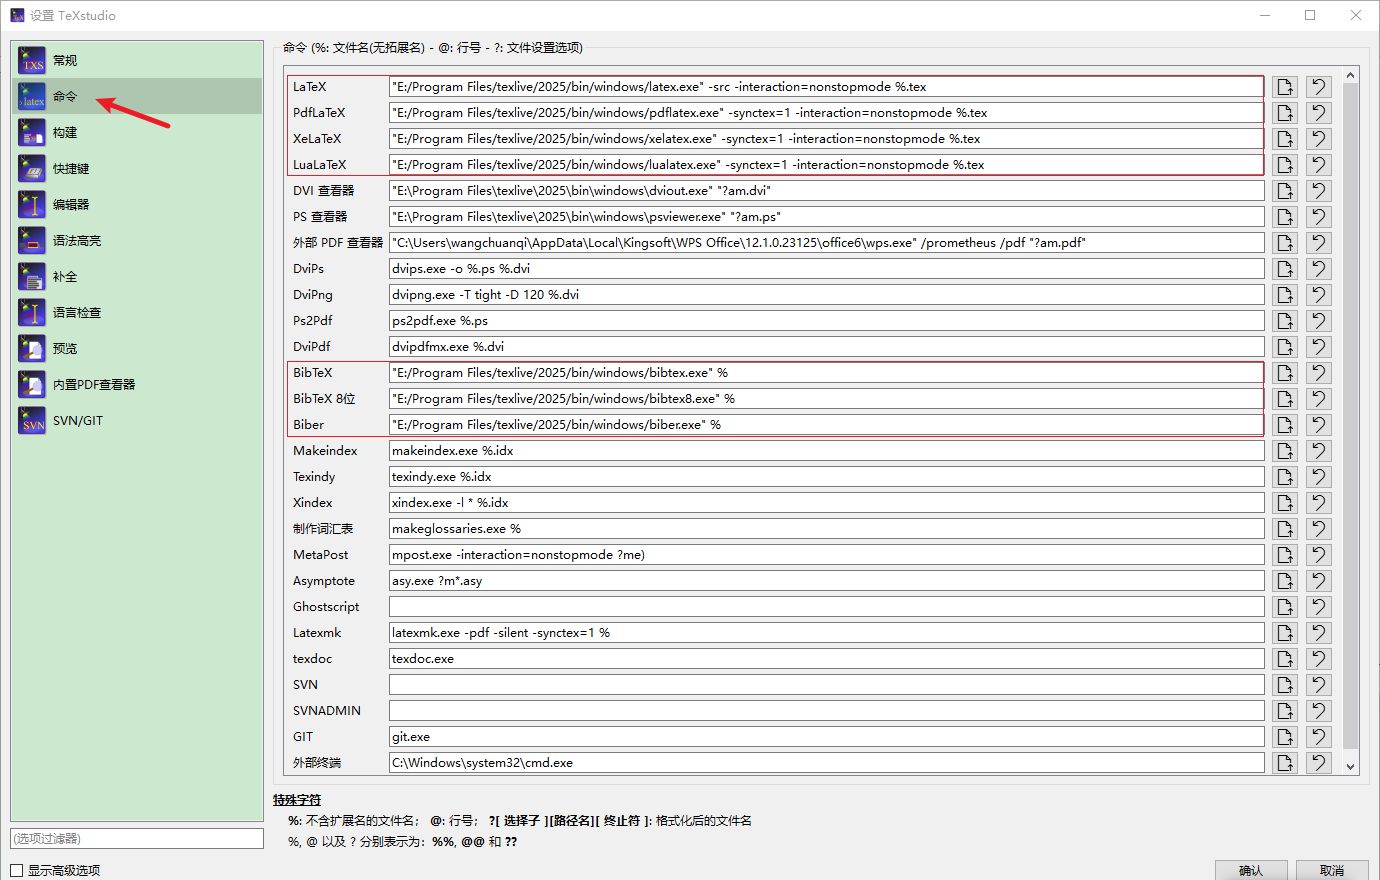Image resolution: width=1380 pixels, height=880 pixels.
Task: Browse for the Makeindex executable file
Action: tap(1285, 451)
